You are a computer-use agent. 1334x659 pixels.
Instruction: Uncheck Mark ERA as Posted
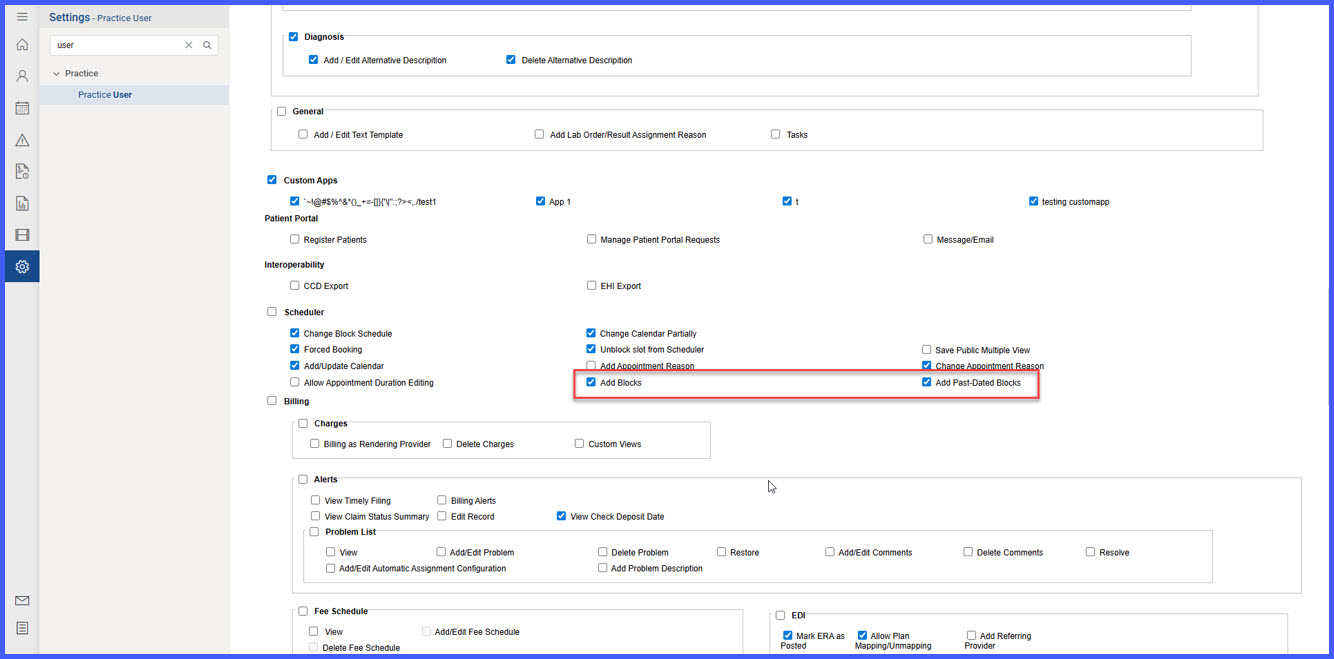[787, 635]
